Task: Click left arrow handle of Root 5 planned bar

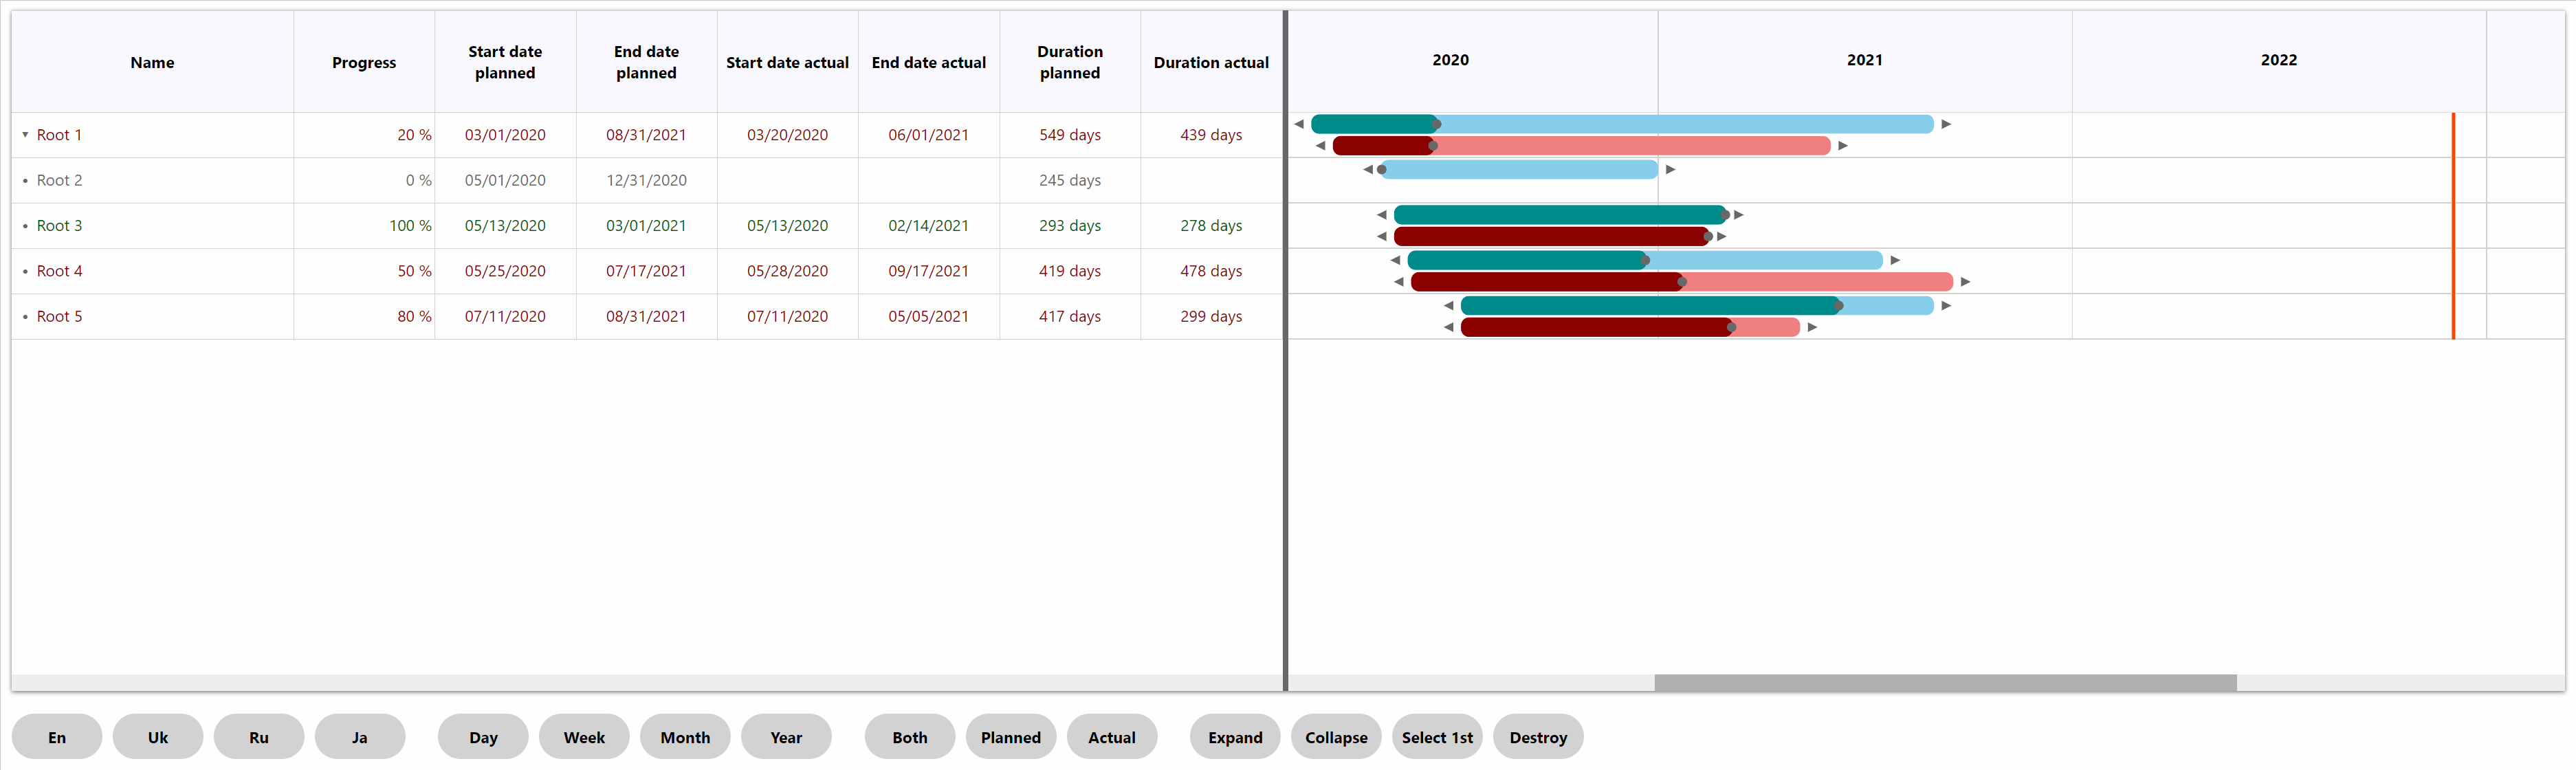Action: tap(1449, 305)
